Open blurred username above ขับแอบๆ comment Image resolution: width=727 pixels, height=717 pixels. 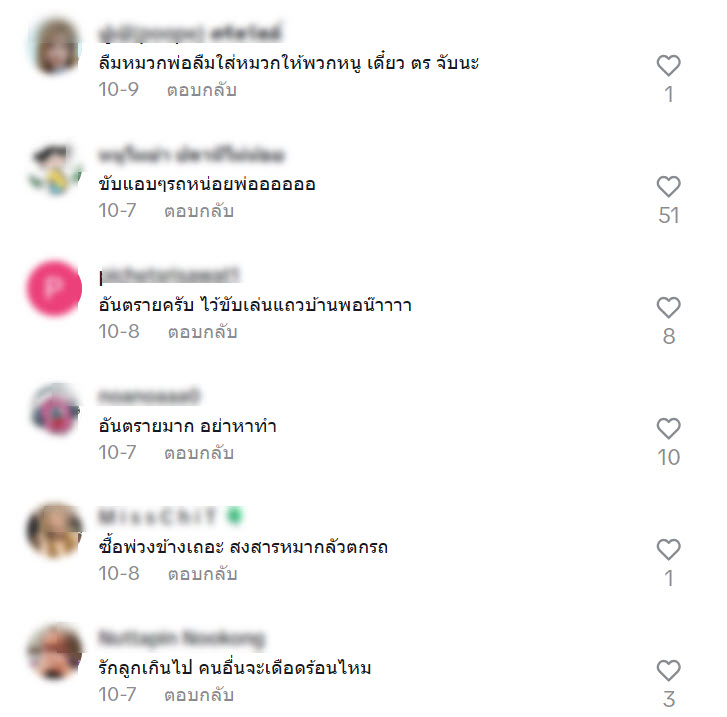pyautogui.click(x=191, y=155)
